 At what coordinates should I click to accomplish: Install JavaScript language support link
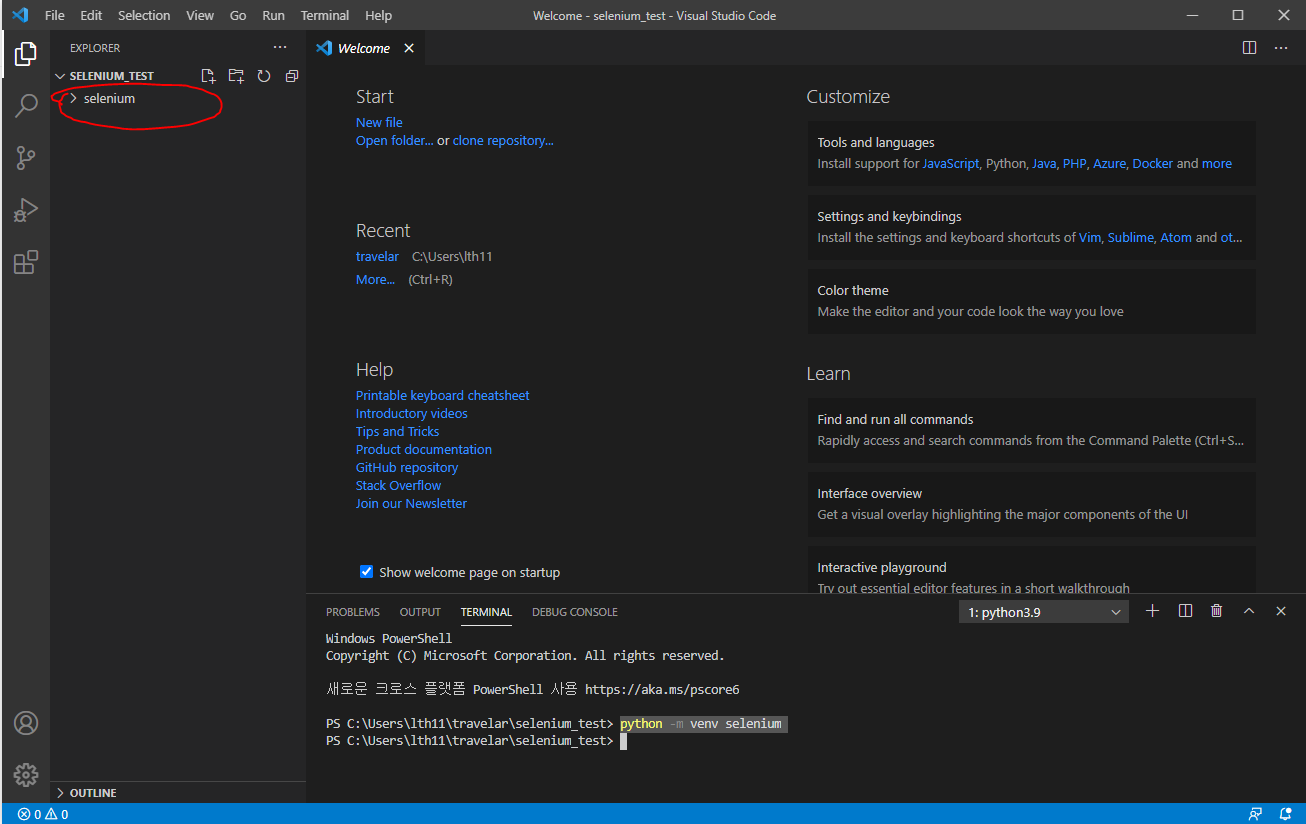[951, 163]
